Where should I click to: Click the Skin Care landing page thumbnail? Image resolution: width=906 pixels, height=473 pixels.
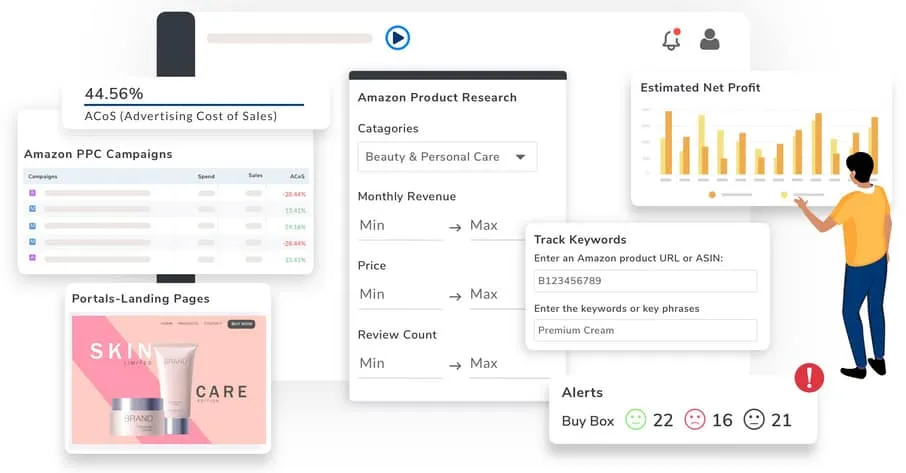(x=169, y=380)
